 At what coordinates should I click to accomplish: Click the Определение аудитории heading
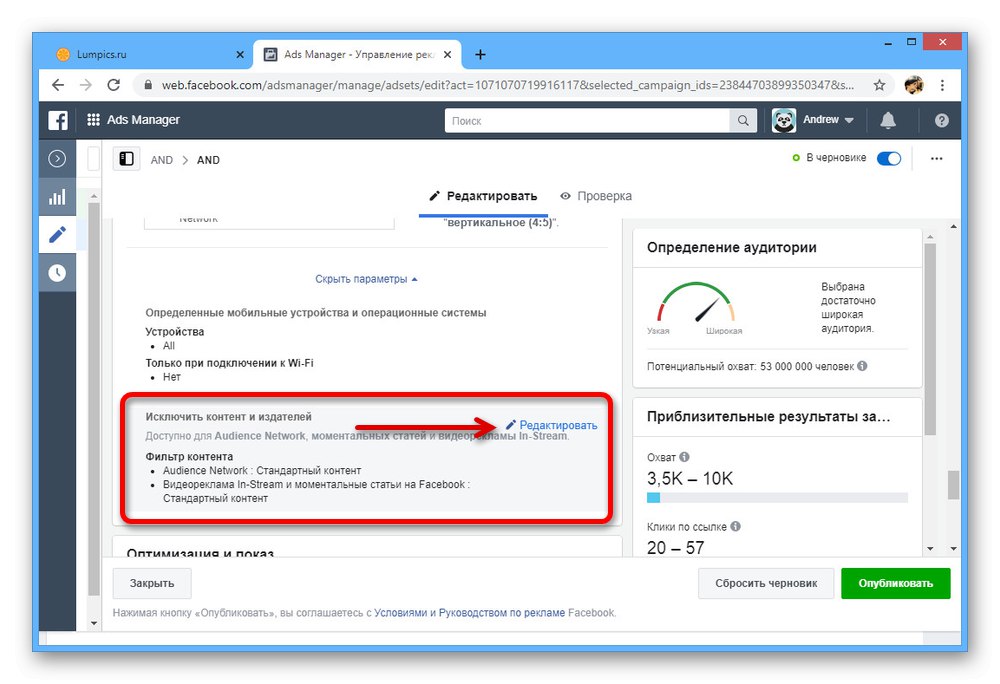[x=732, y=247]
